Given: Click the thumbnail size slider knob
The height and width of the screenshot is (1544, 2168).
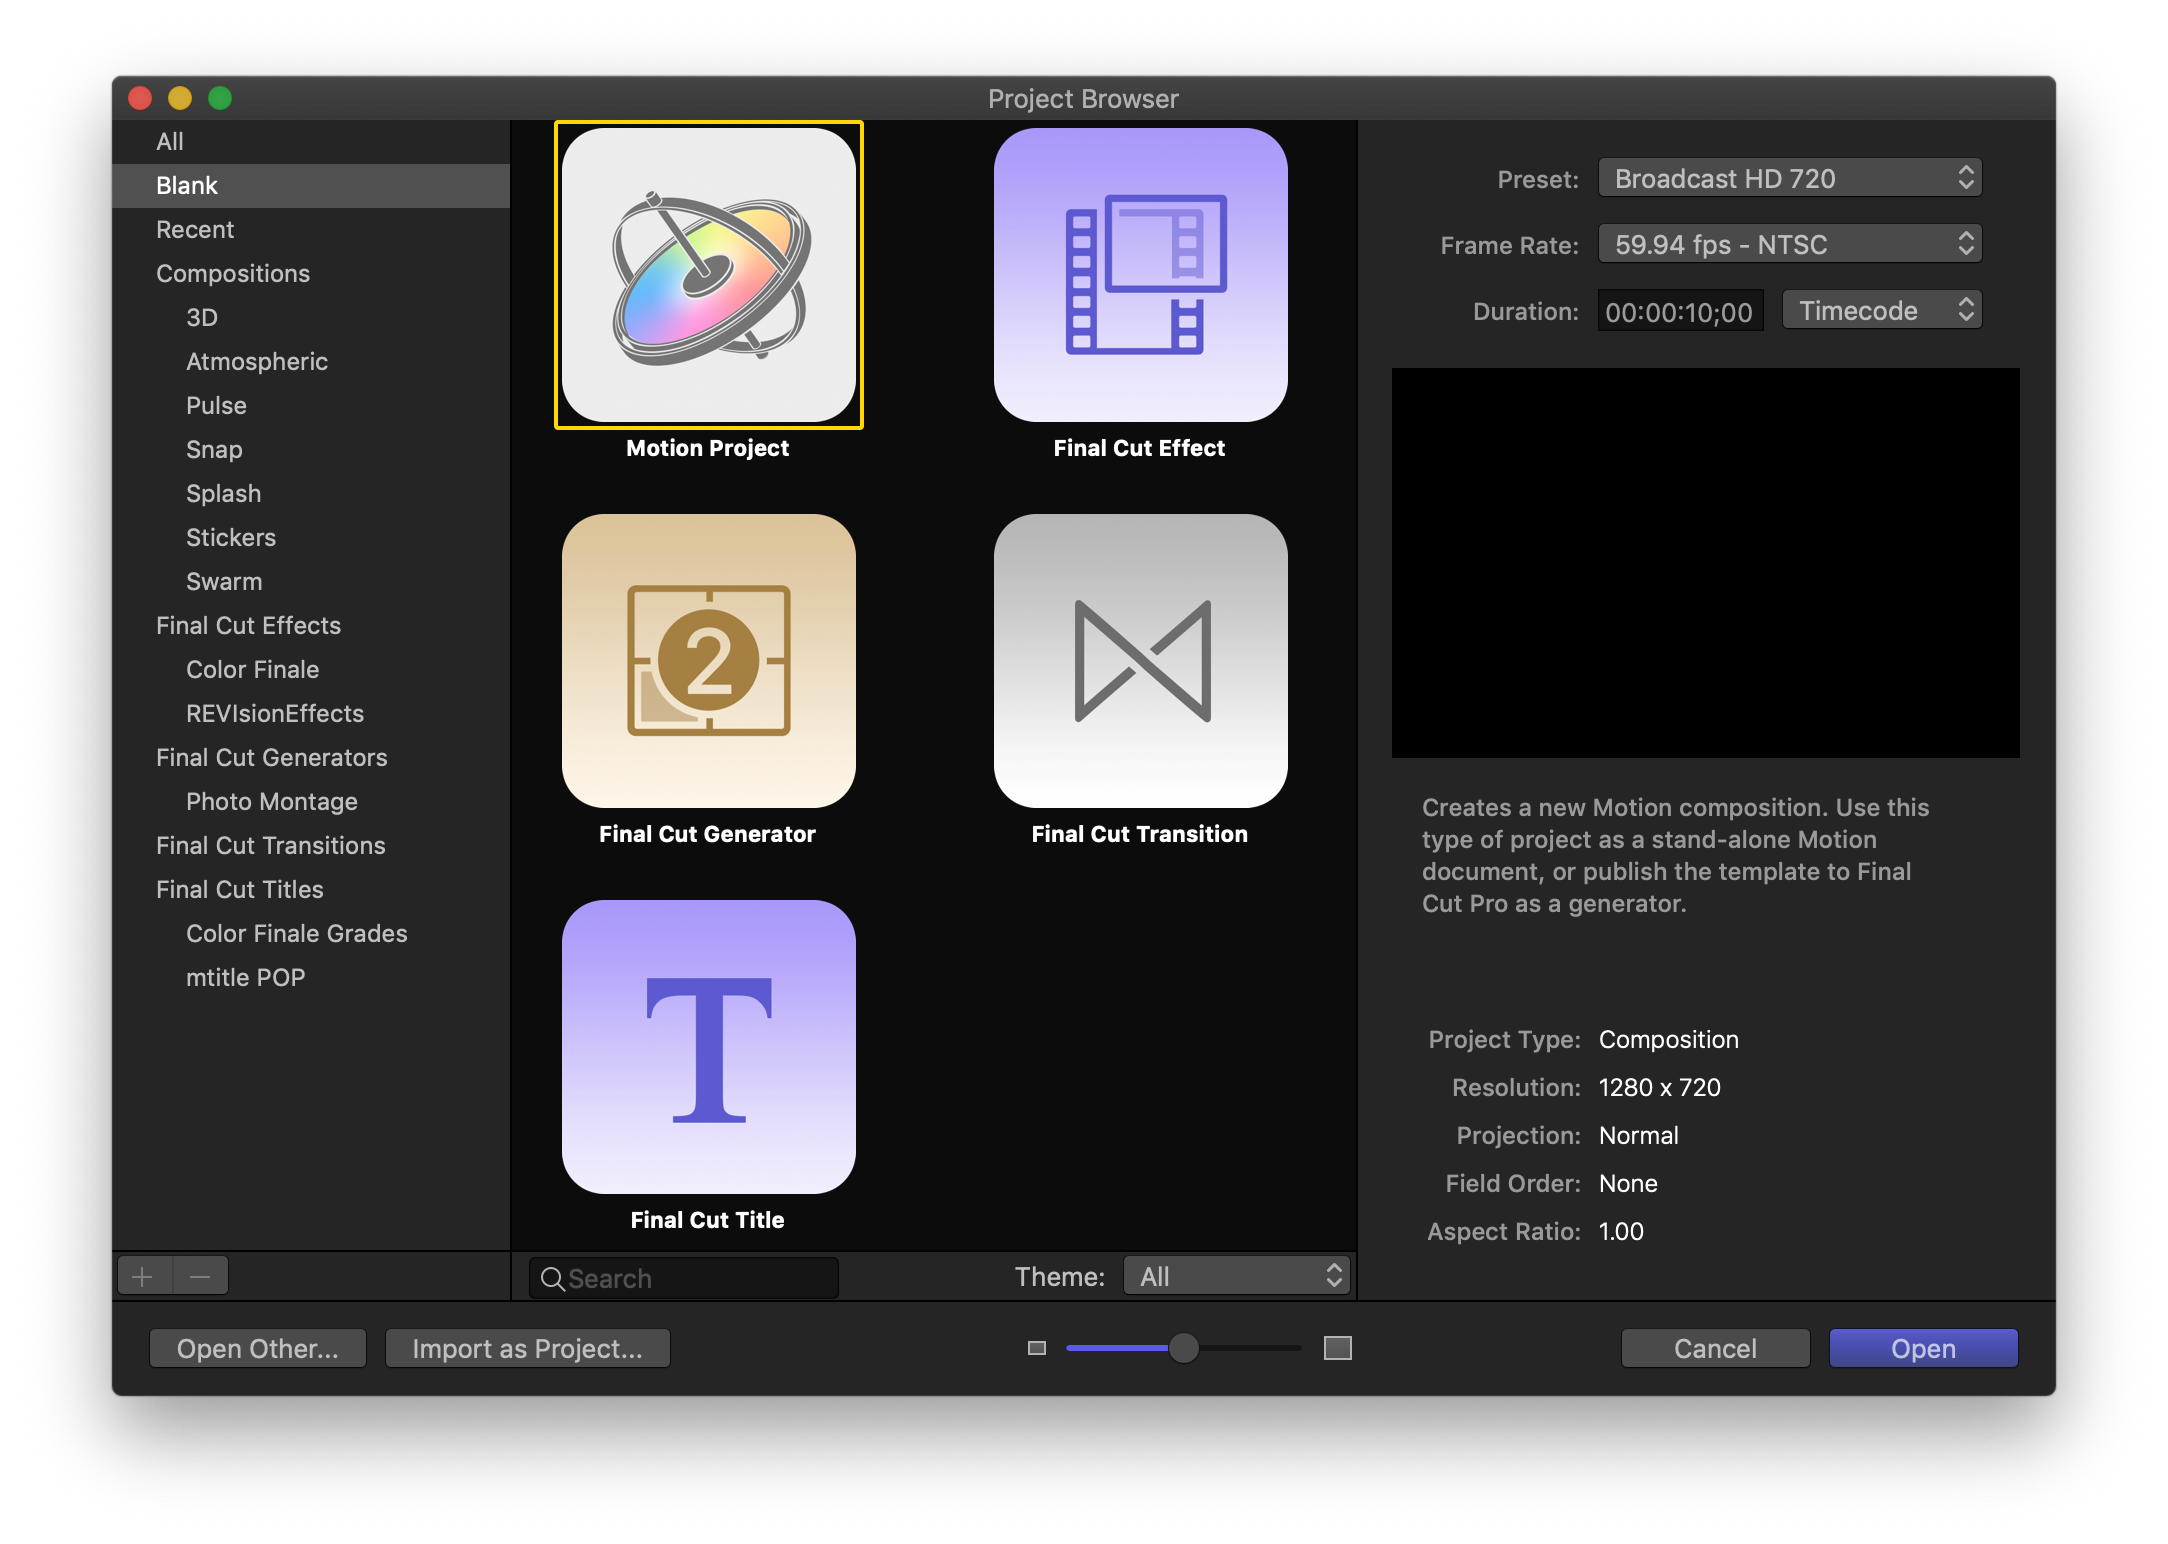Looking at the screenshot, I should point(1183,1348).
